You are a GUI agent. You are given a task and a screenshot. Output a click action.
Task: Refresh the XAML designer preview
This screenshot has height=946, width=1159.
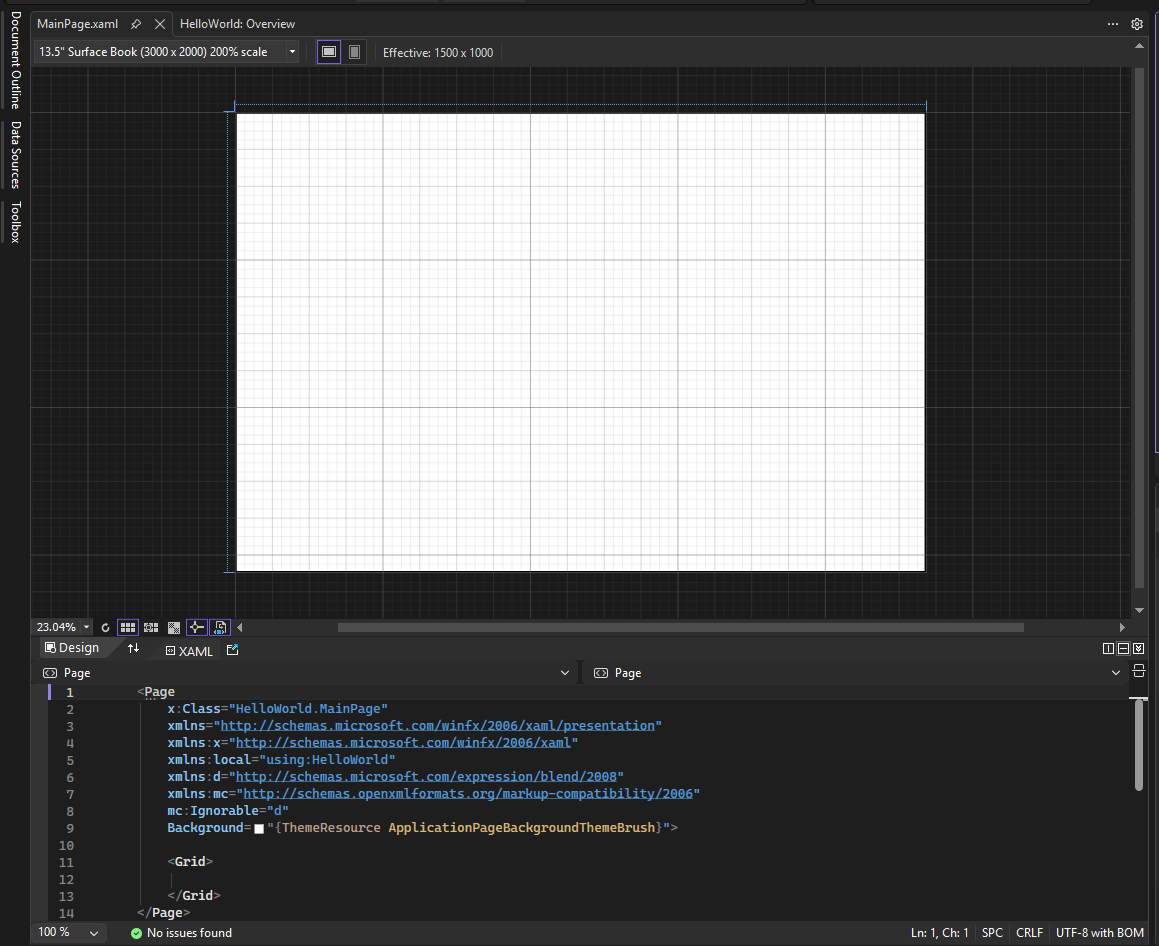point(105,627)
